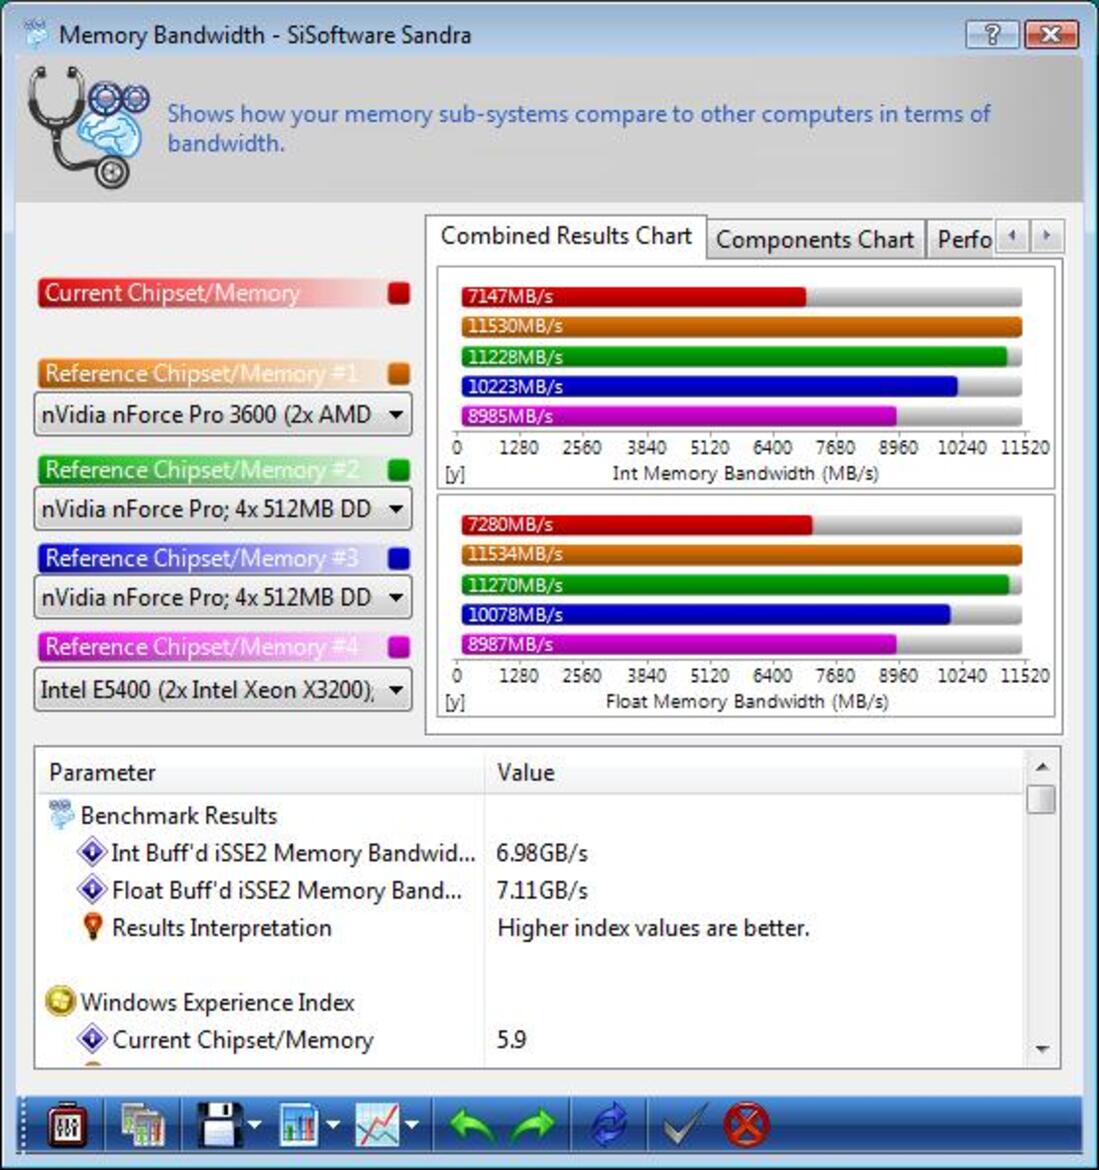1099x1170 pixels.
Task: Click the bar chart report icon
Action: coord(298,1124)
